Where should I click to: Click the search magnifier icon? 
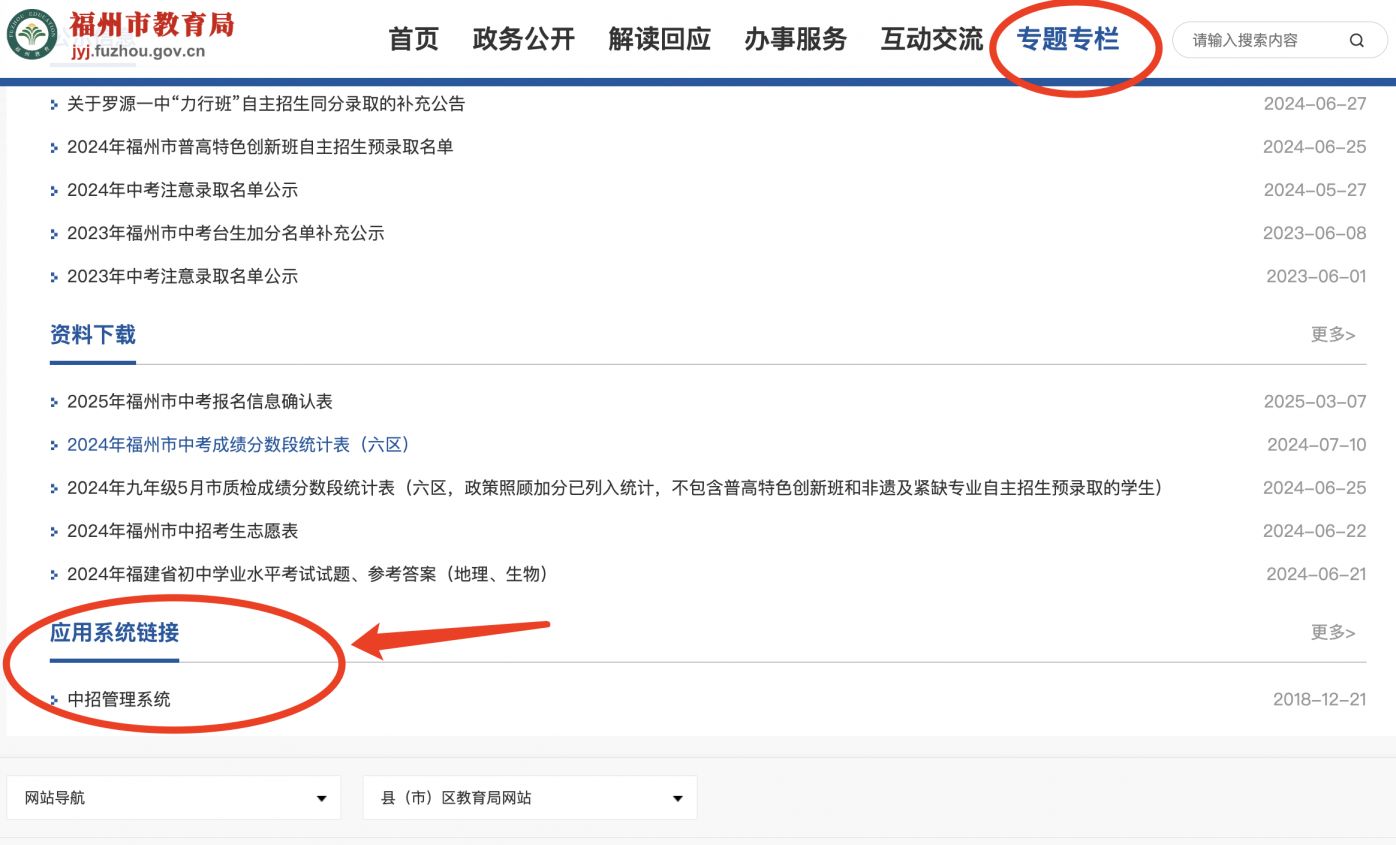click(x=1356, y=41)
